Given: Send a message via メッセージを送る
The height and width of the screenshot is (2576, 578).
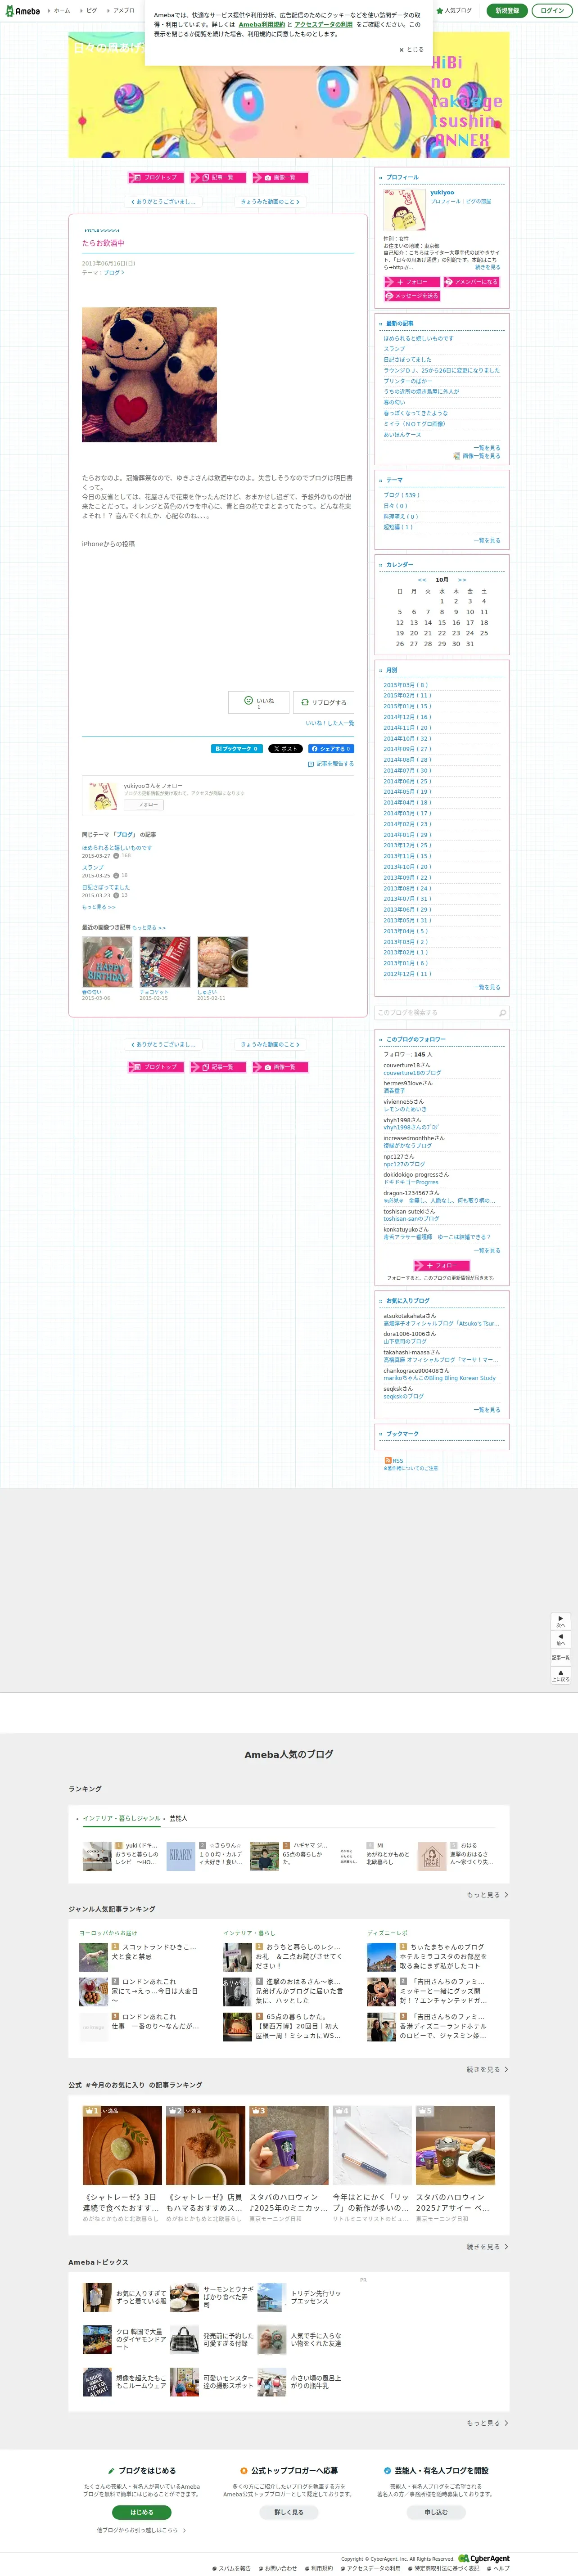Looking at the screenshot, I should (x=411, y=296).
